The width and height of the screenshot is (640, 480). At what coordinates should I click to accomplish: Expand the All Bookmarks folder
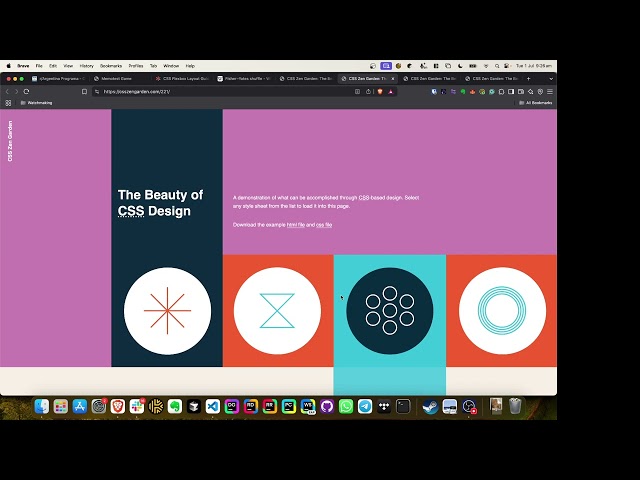534,102
